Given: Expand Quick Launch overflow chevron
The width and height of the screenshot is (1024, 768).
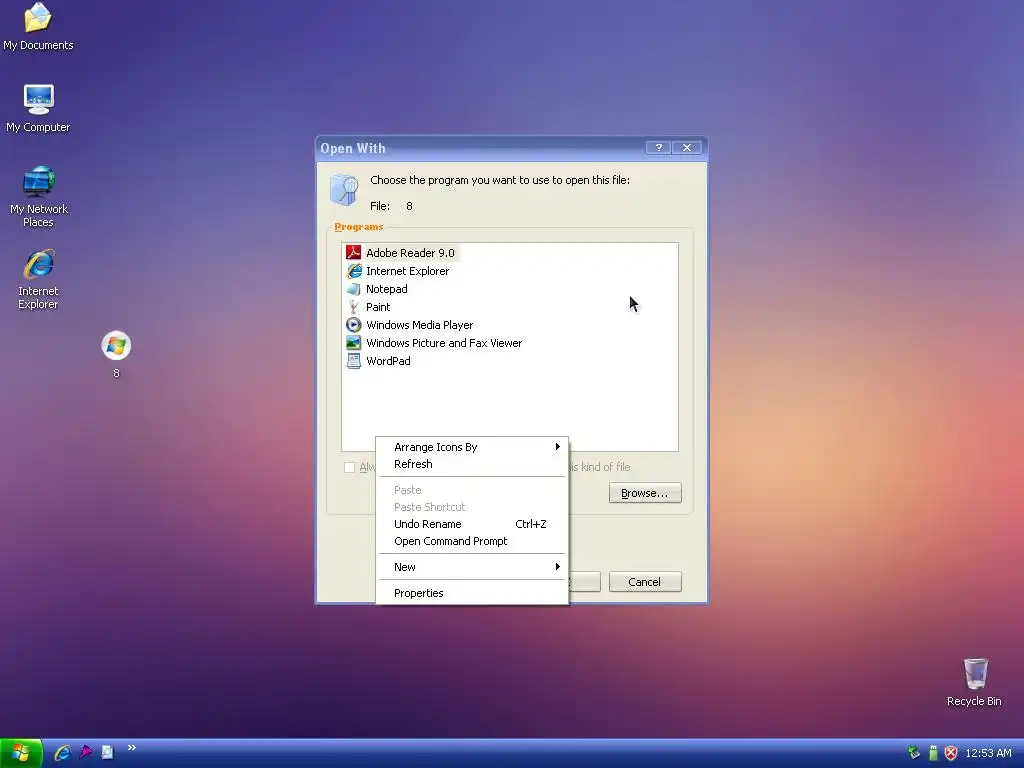Looking at the screenshot, I should [131, 748].
